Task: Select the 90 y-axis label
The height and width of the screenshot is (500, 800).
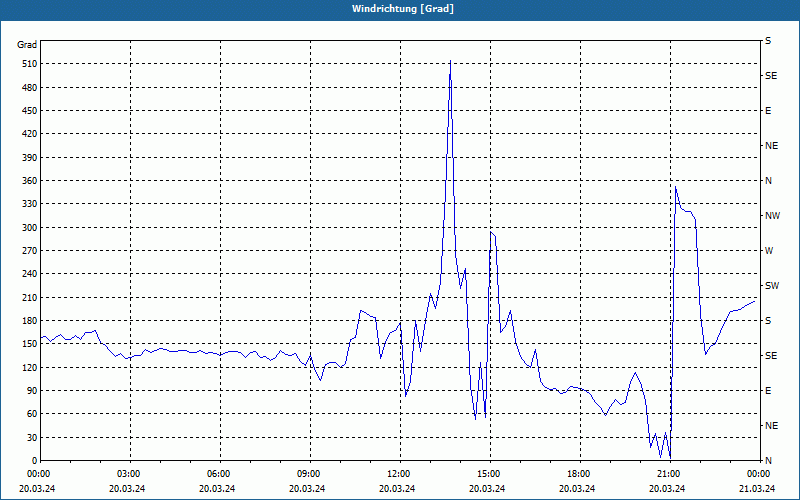Action: [x=33, y=391]
